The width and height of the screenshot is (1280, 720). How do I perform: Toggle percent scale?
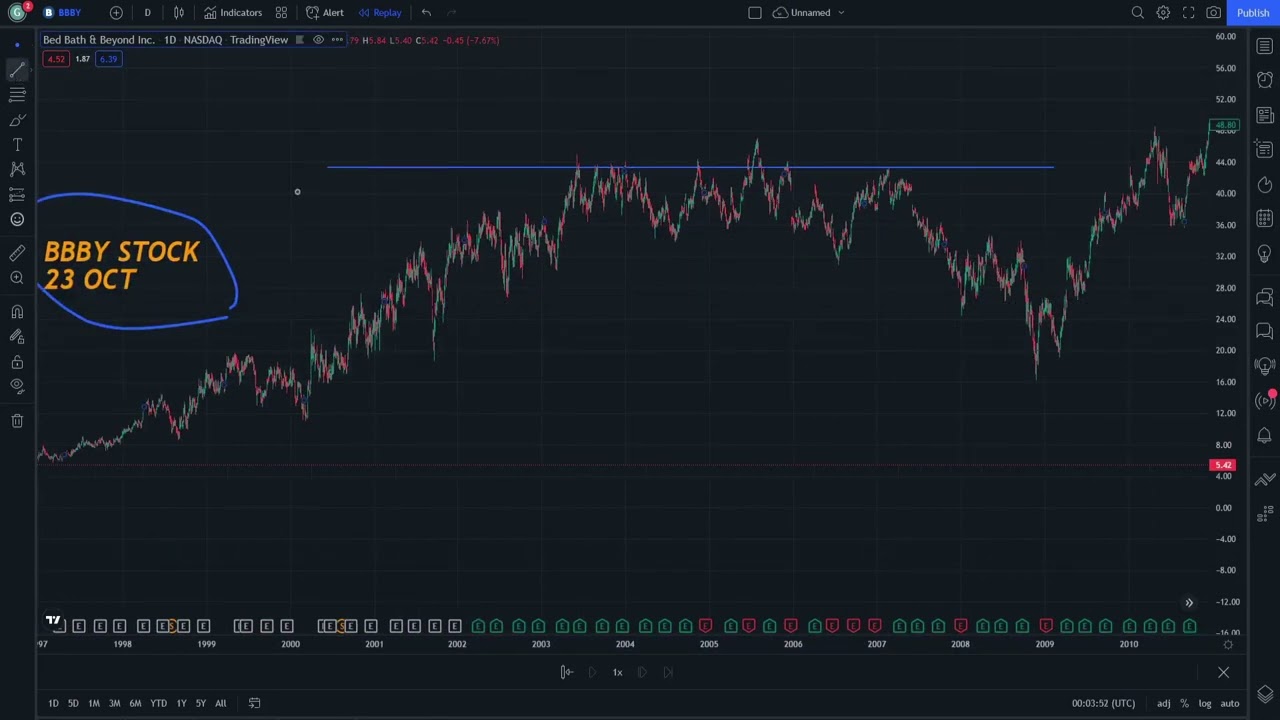1185,703
